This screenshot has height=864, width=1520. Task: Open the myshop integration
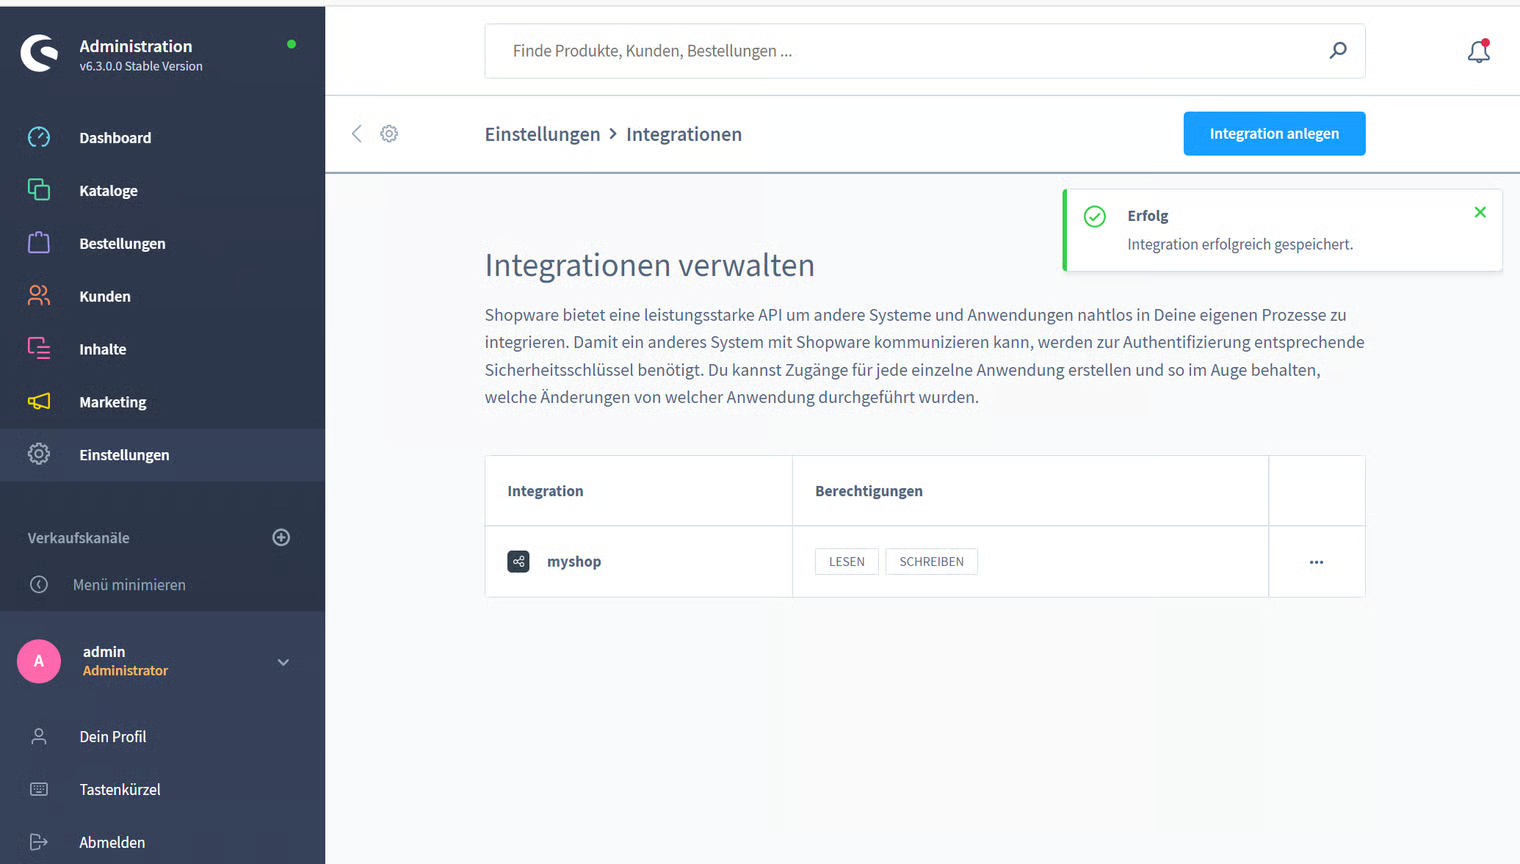pos(574,562)
